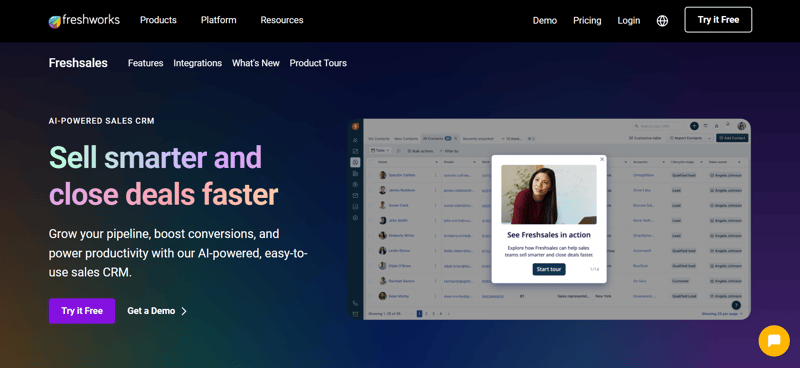Click the Freshworks logo
This screenshot has height=368, width=800.
pos(84,20)
